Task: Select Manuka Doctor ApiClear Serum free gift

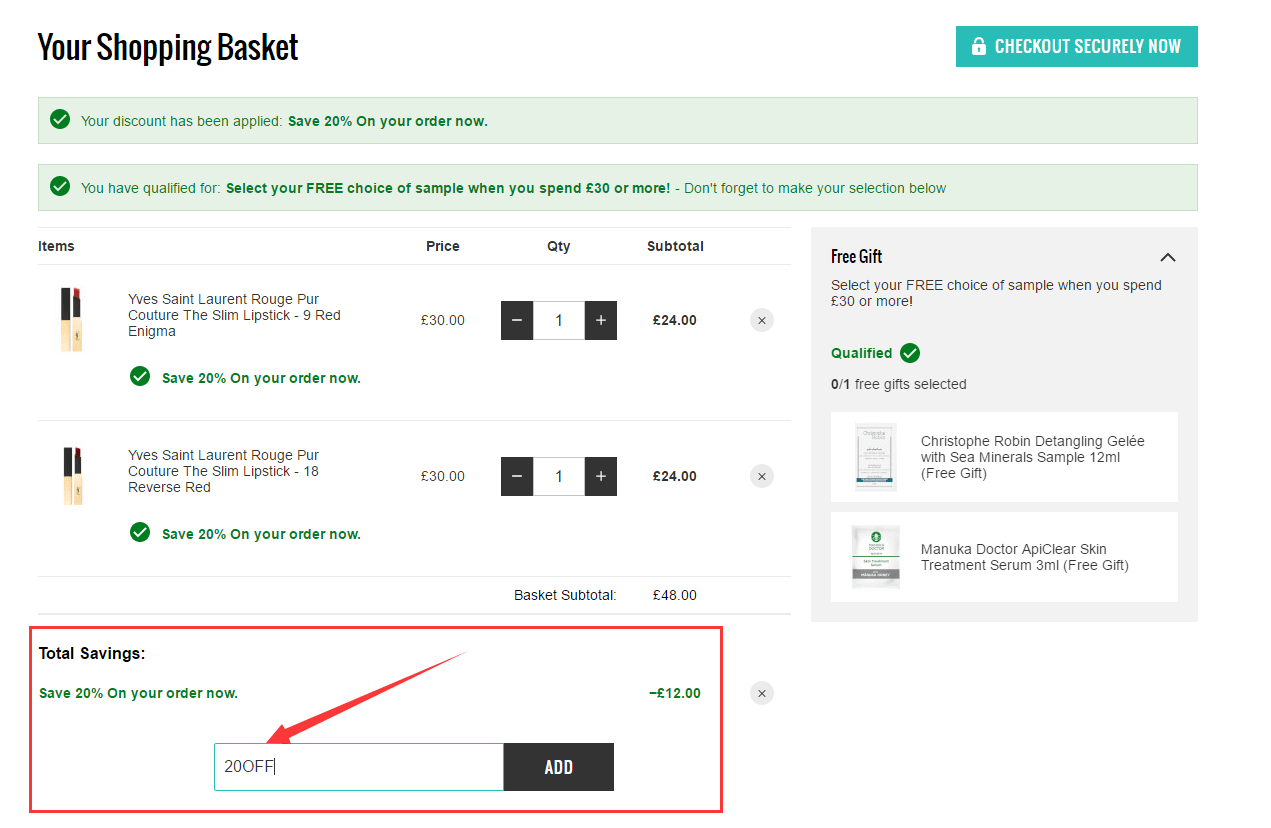Action: pyautogui.click(x=1004, y=557)
